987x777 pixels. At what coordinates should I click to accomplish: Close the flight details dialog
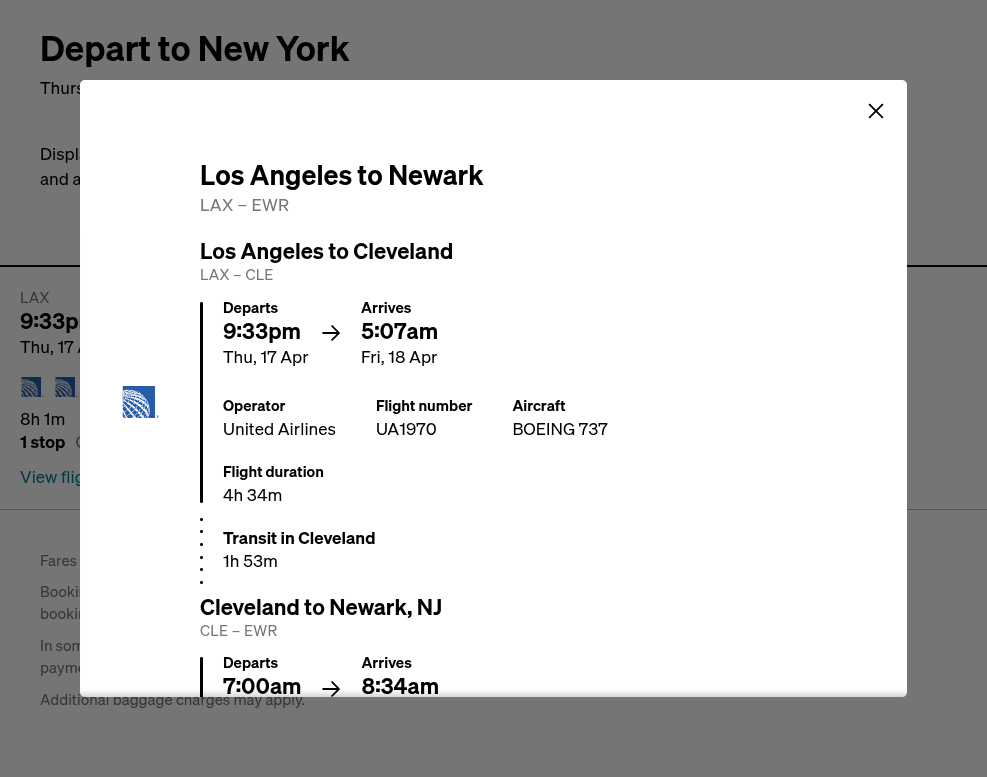pyautogui.click(x=876, y=111)
